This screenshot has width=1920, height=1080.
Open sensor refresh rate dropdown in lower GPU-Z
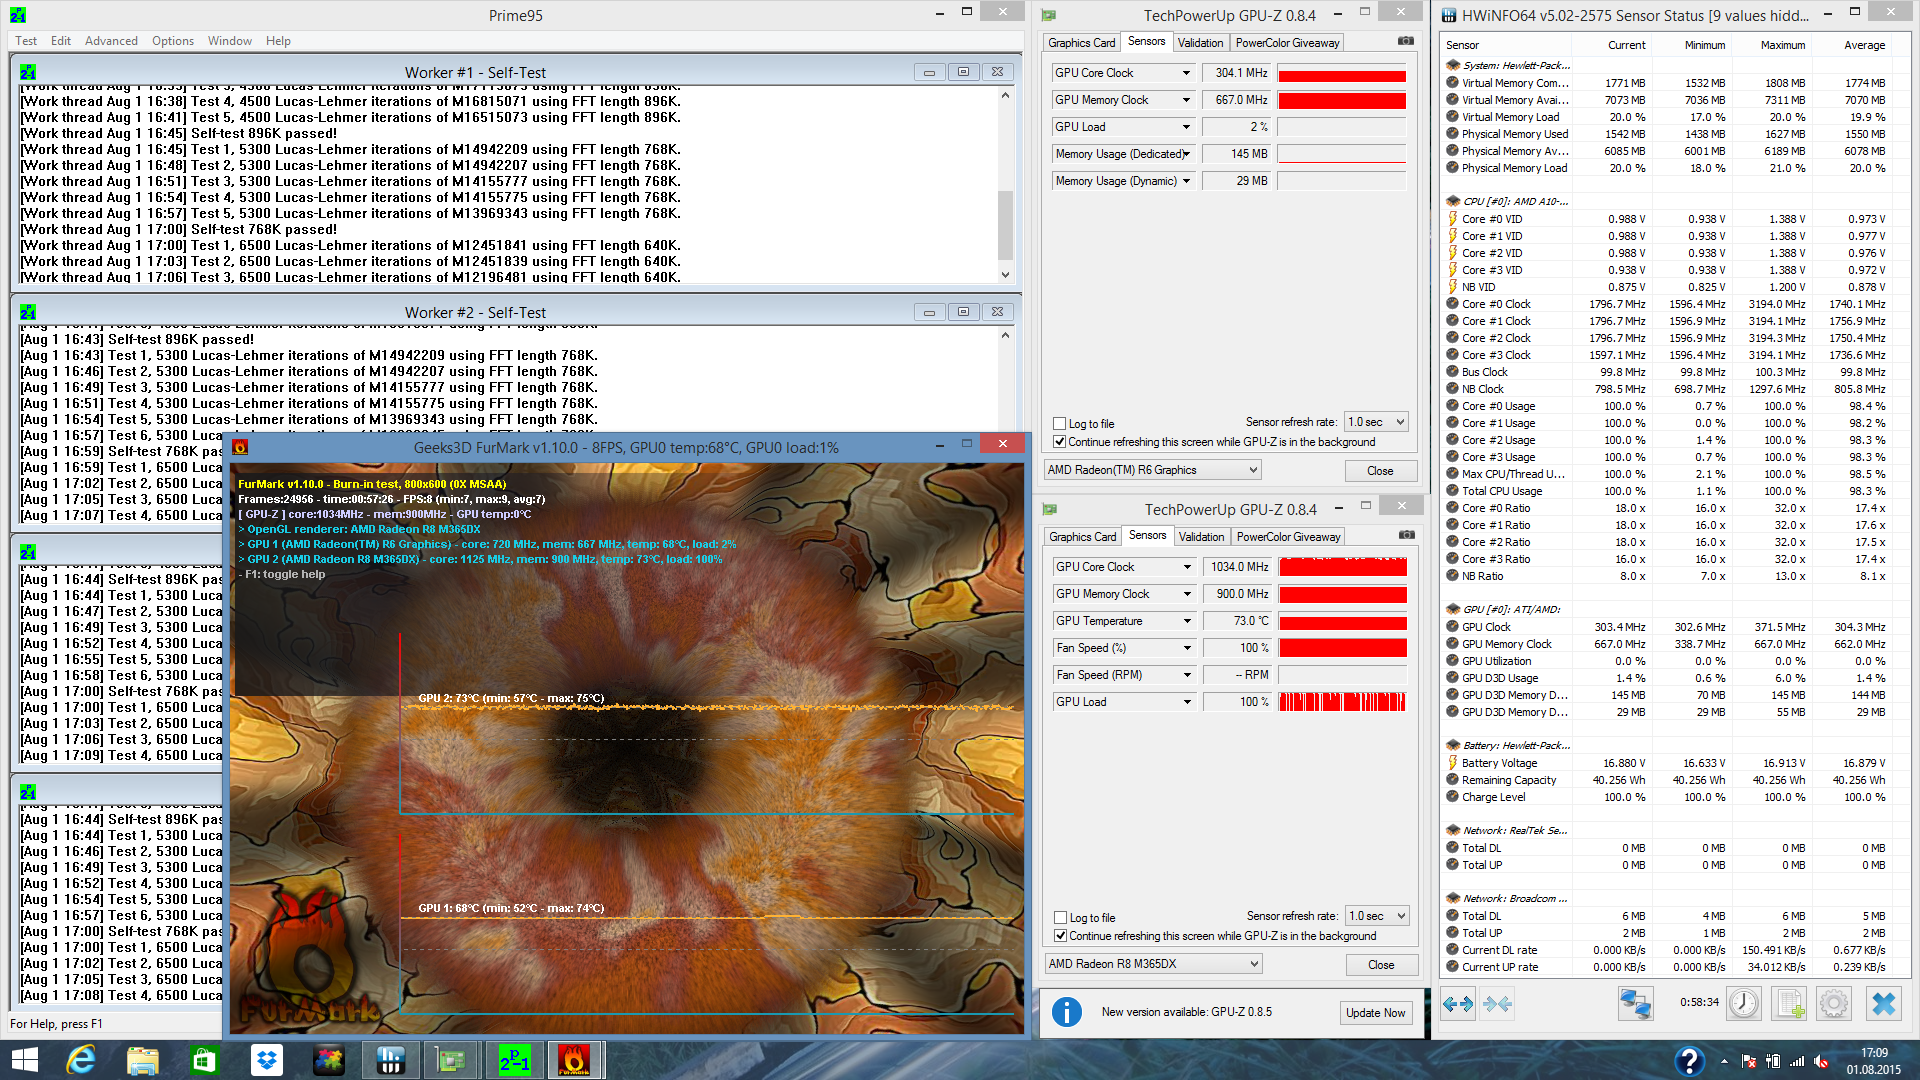pos(1377,916)
